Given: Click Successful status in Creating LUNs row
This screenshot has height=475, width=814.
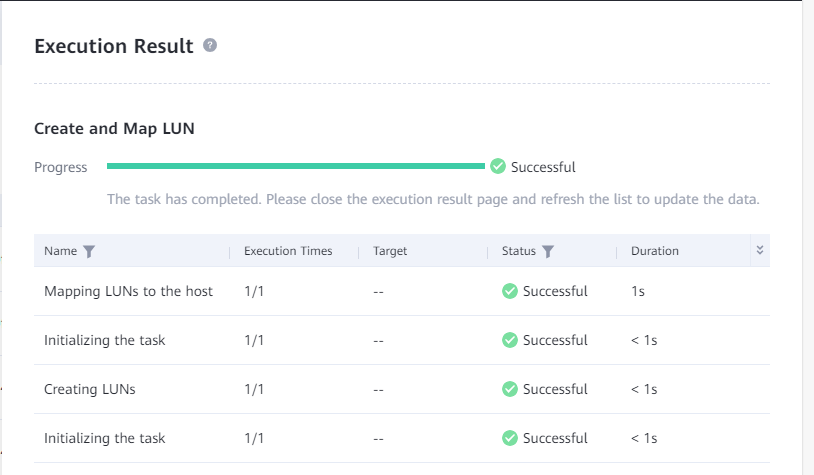Looking at the screenshot, I should click(555, 389).
